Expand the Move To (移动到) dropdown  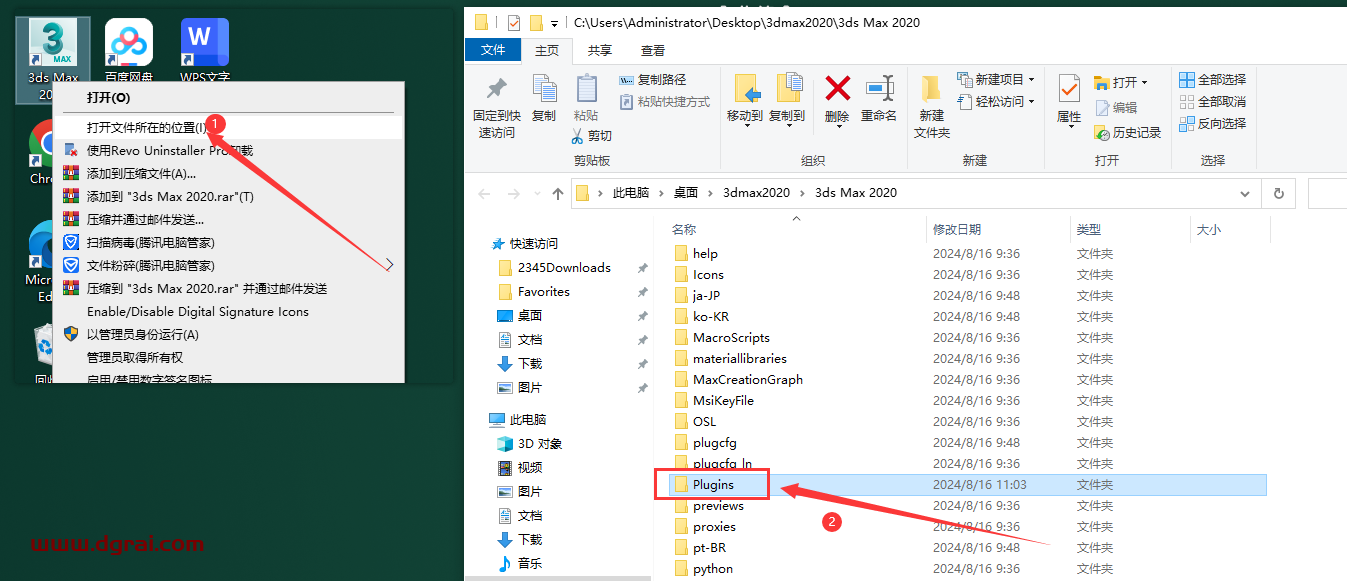[745, 116]
